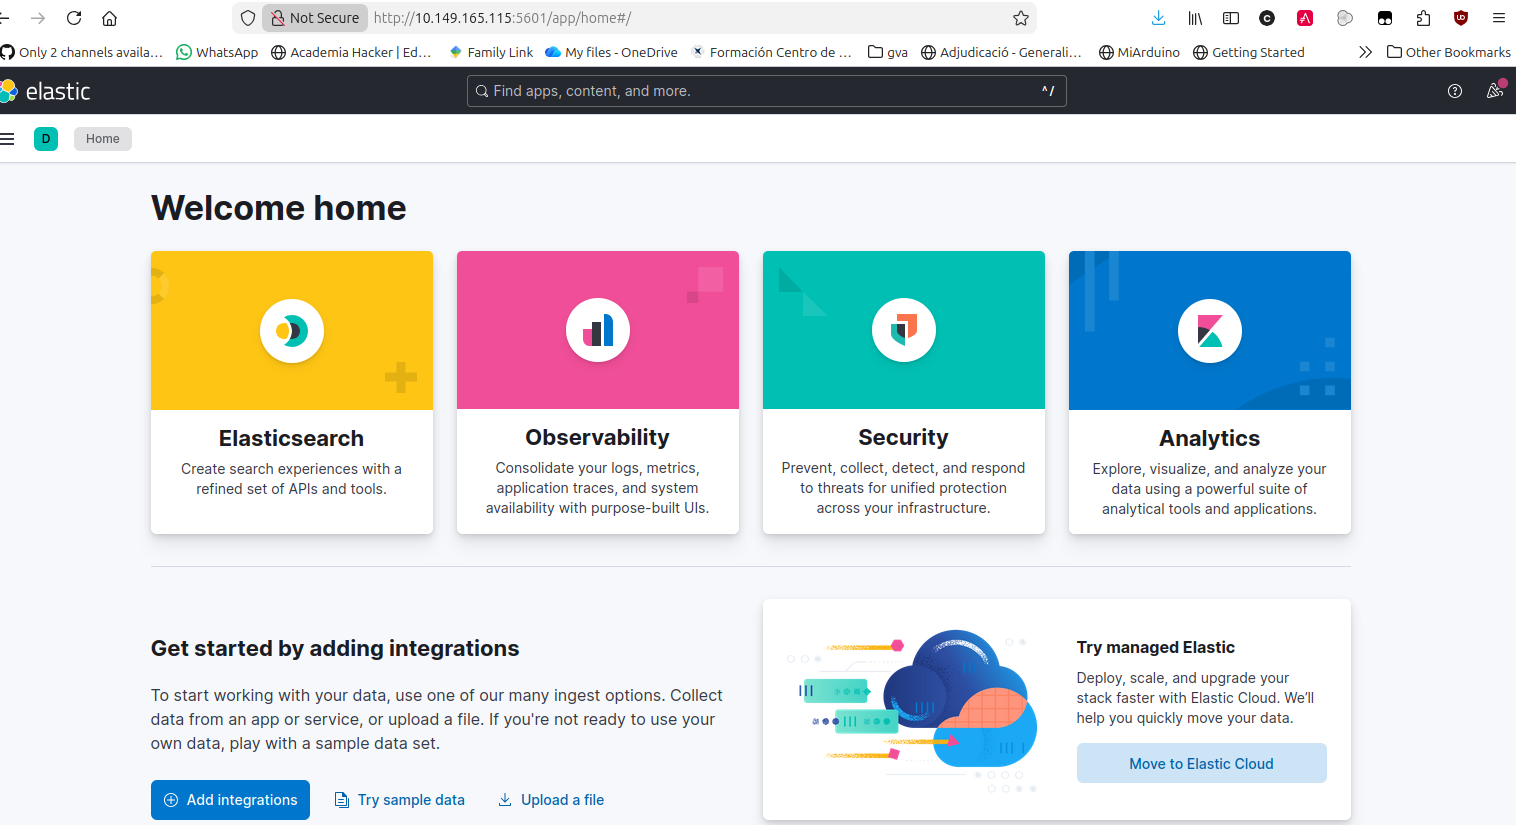This screenshot has height=825, width=1516.
Task: Click the forward navigation arrow
Action: [x=38, y=18]
